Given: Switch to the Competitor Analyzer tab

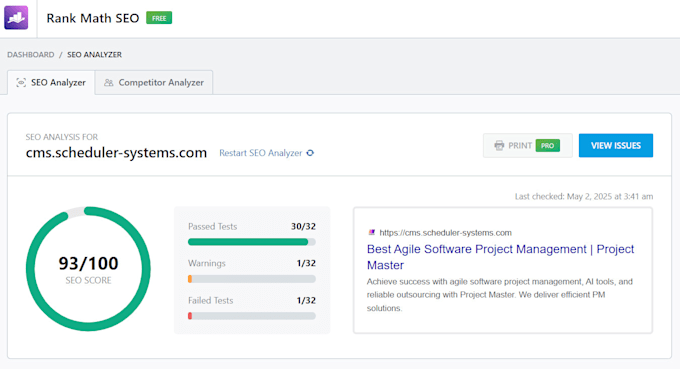Looking at the screenshot, I should tap(154, 82).
